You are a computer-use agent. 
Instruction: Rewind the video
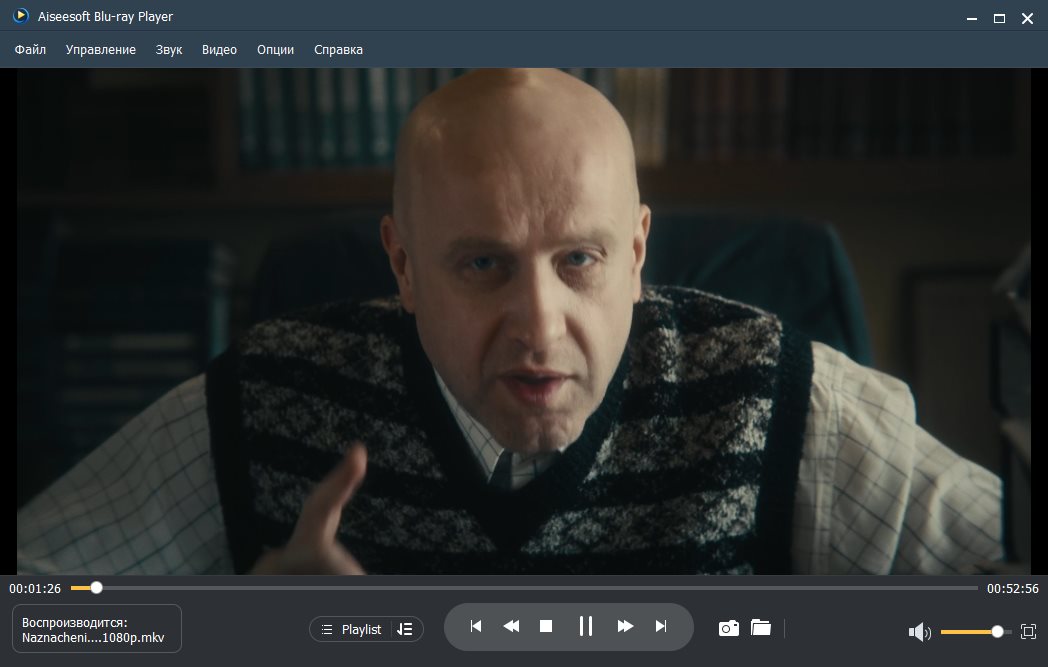[511, 627]
